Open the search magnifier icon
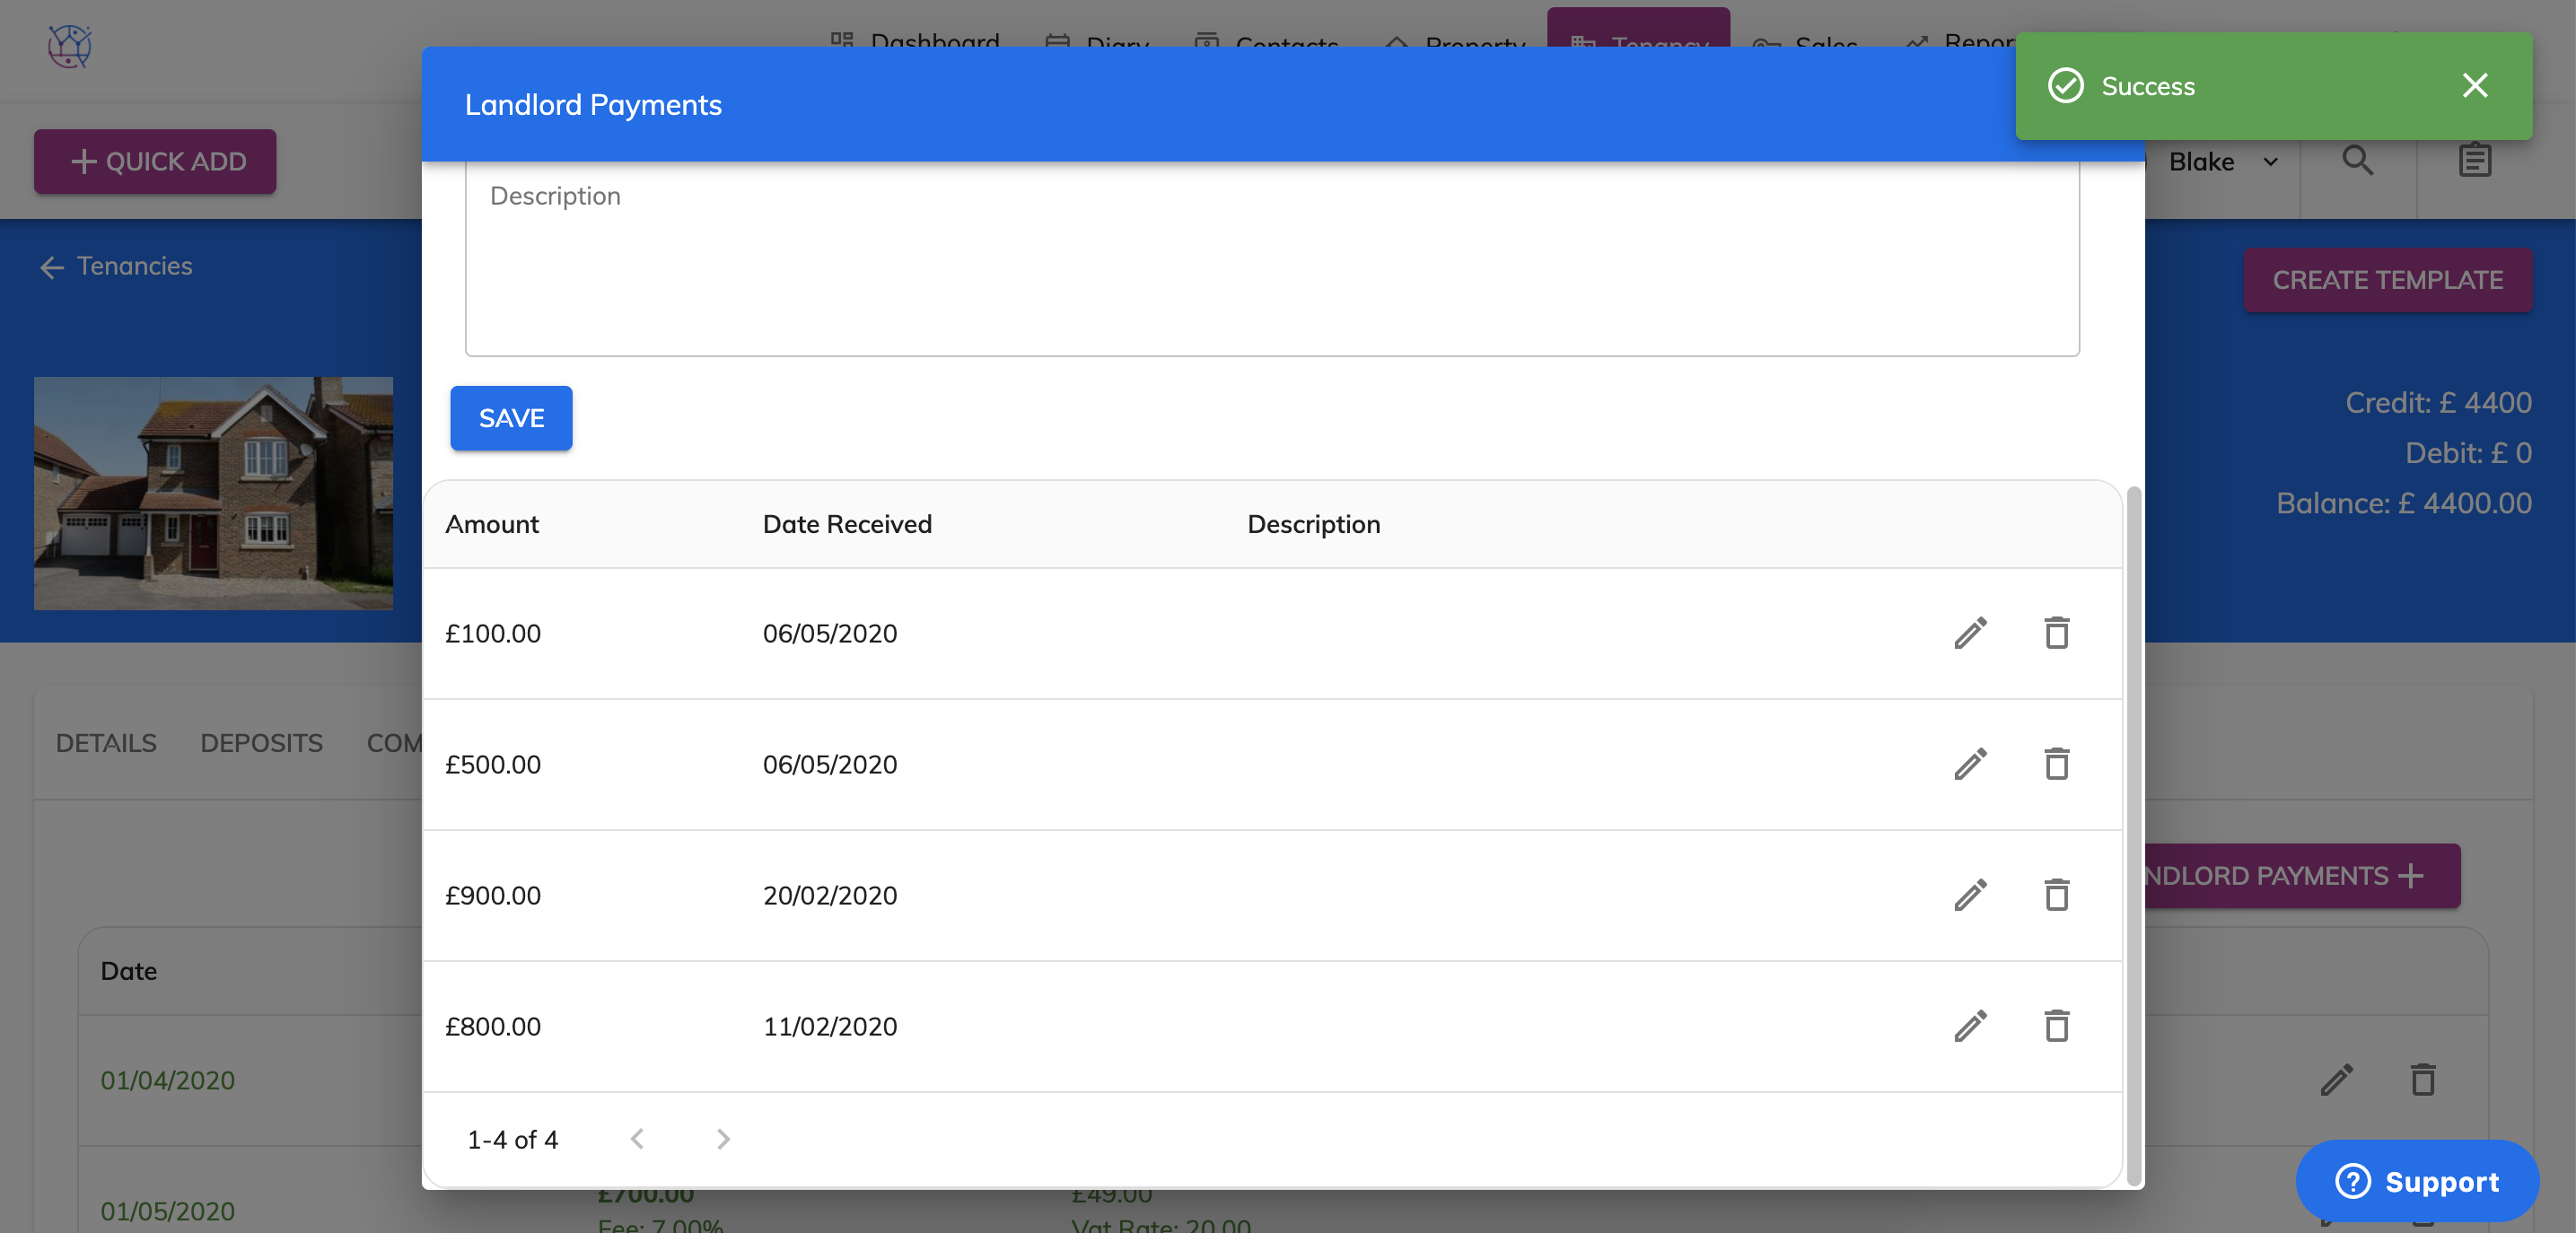This screenshot has width=2576, height=1233. coord(2357,161)
